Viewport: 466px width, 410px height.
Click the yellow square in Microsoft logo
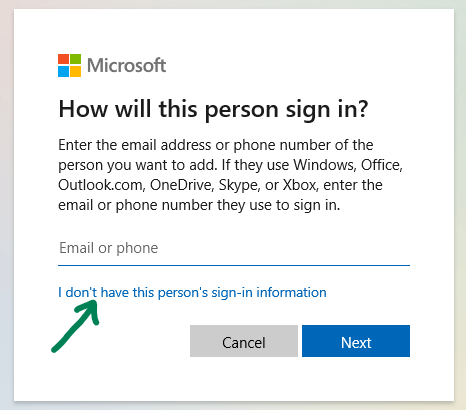[x=75, y=71]
